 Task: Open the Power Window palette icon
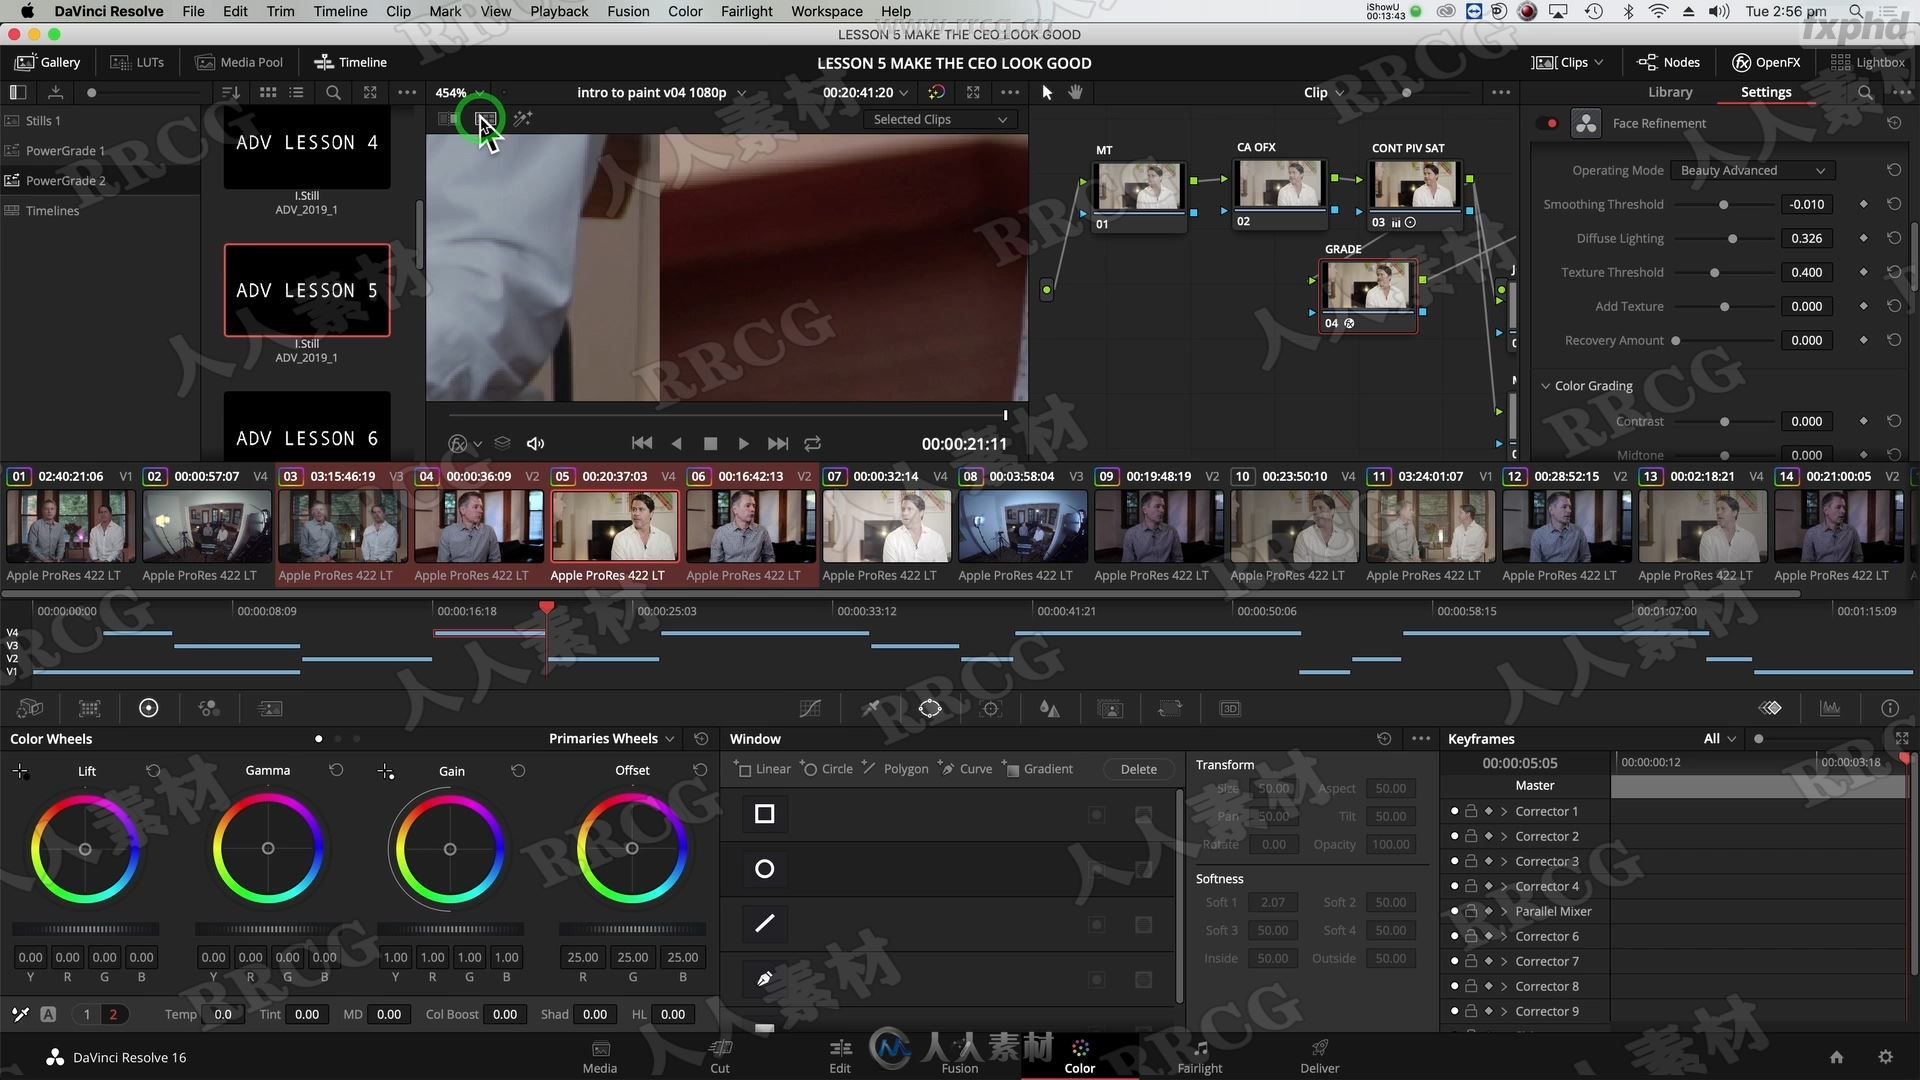[930, 708]
